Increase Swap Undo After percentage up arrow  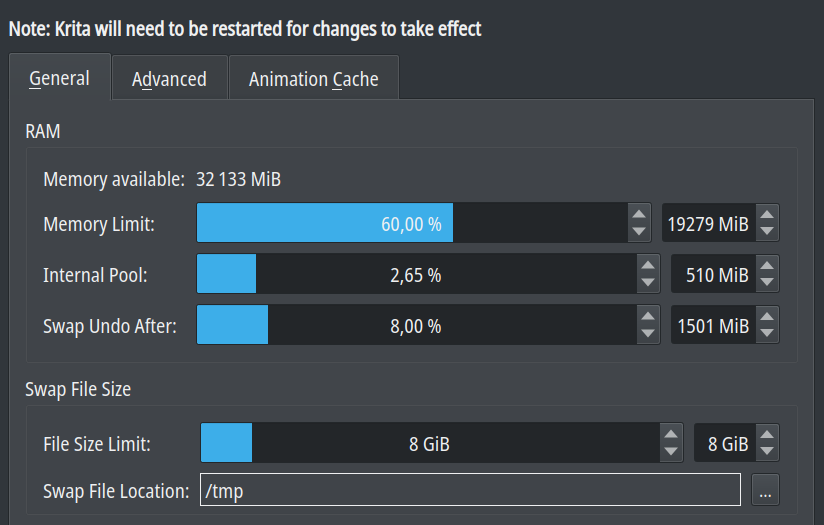[648, 316]
